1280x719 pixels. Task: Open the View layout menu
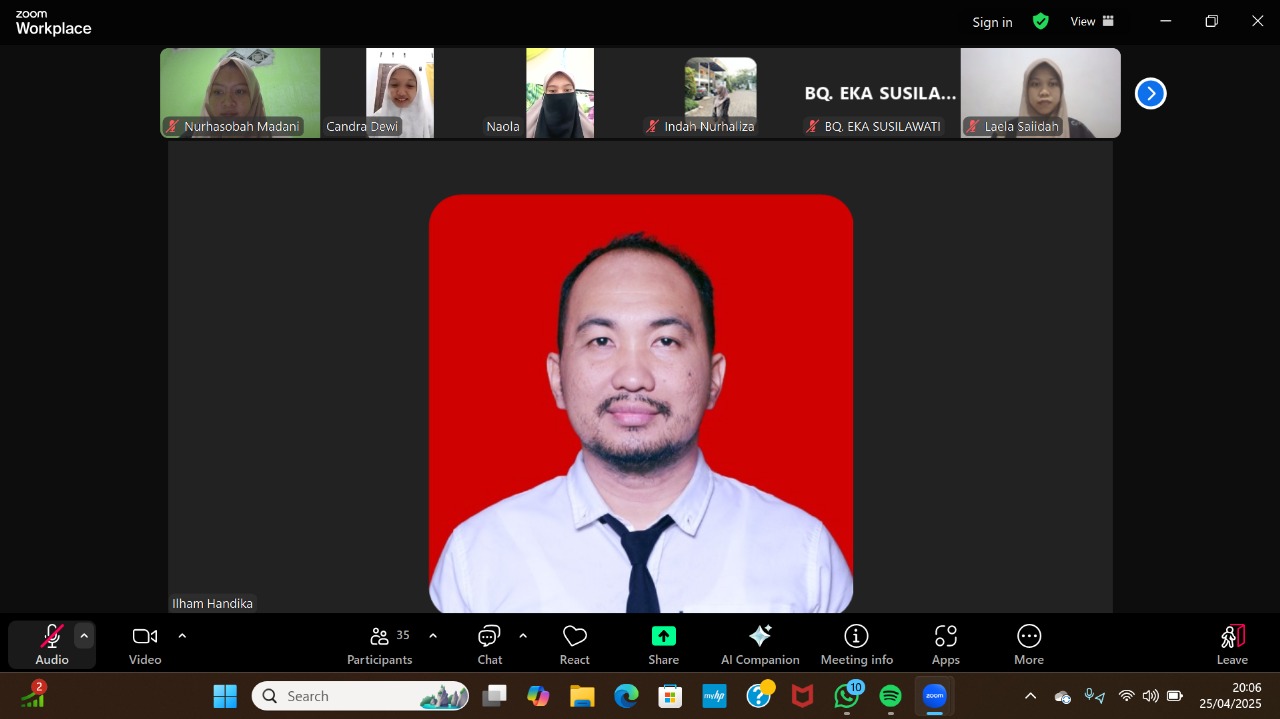1090,21
